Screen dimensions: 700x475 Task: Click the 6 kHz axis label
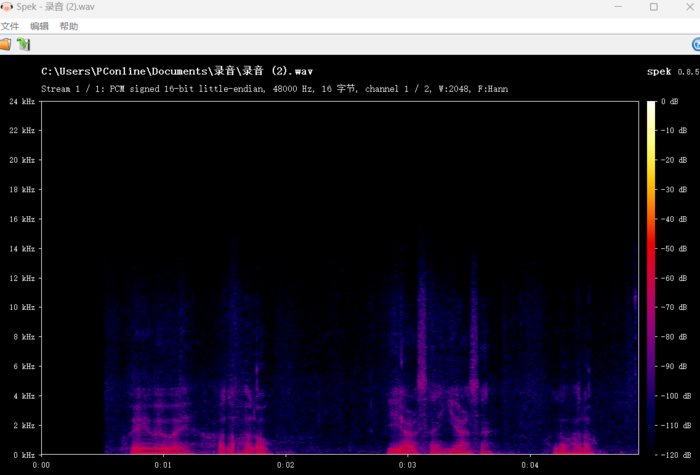[24, 366]
